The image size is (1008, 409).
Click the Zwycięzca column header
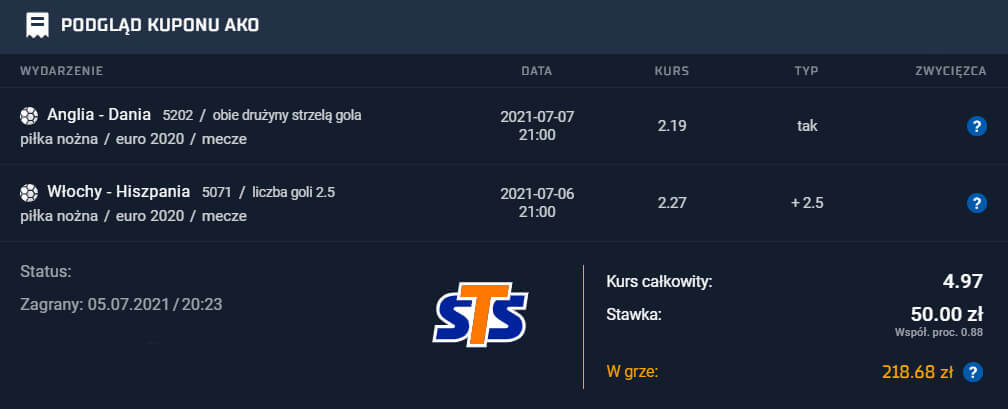click(x=951, y=71)
